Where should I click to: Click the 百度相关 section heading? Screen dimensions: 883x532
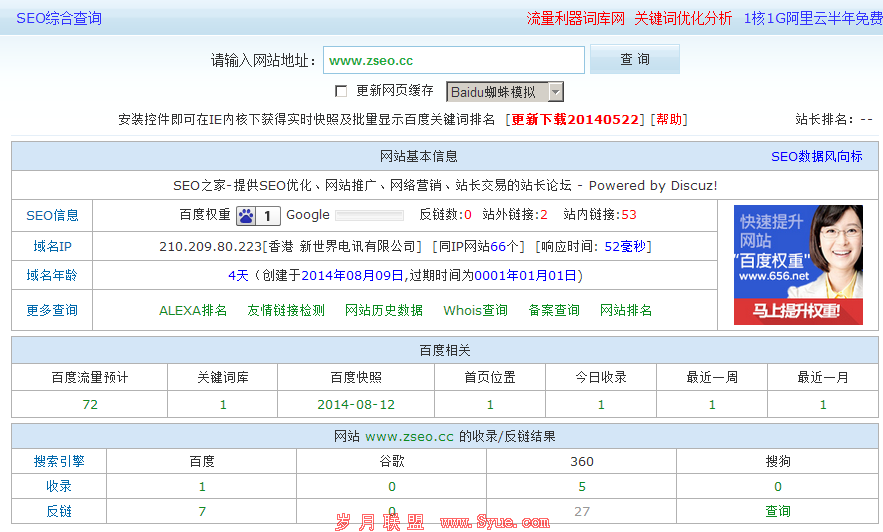click(445, 351)
